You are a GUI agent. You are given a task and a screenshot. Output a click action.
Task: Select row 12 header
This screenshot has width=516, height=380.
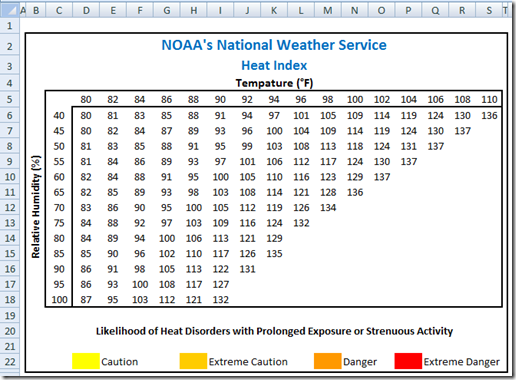(9, 208)
